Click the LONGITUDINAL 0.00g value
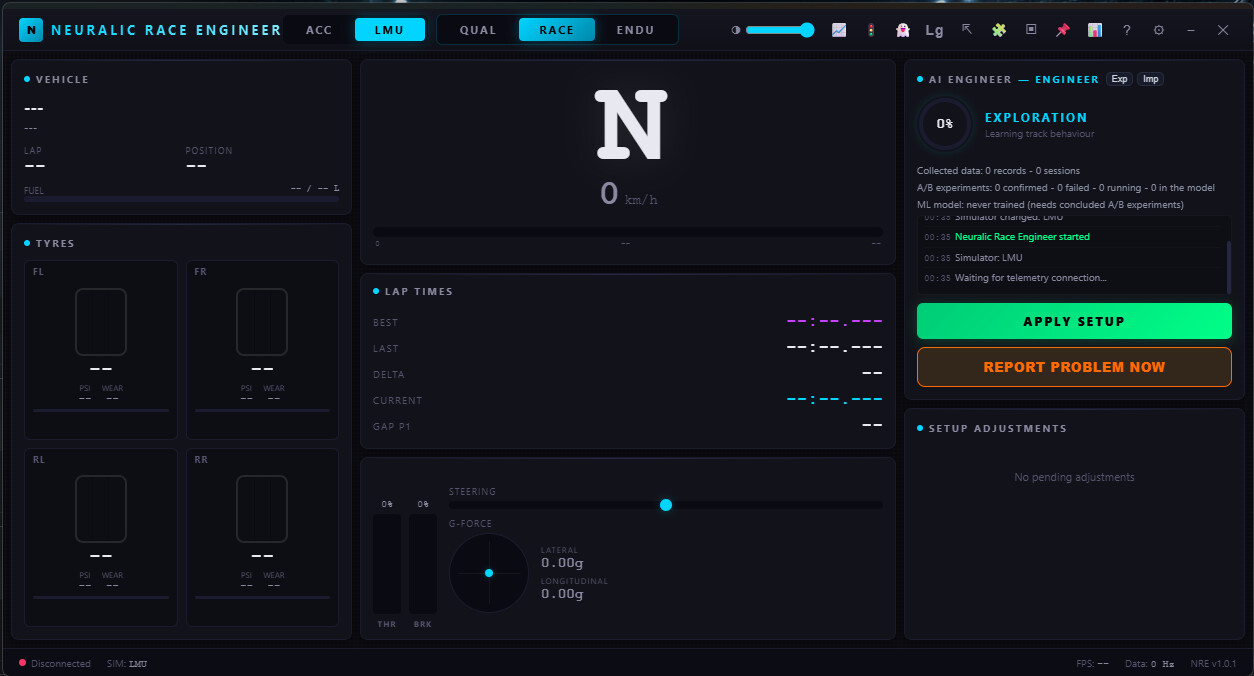1254x676 pixels. [x=562, y=594]
